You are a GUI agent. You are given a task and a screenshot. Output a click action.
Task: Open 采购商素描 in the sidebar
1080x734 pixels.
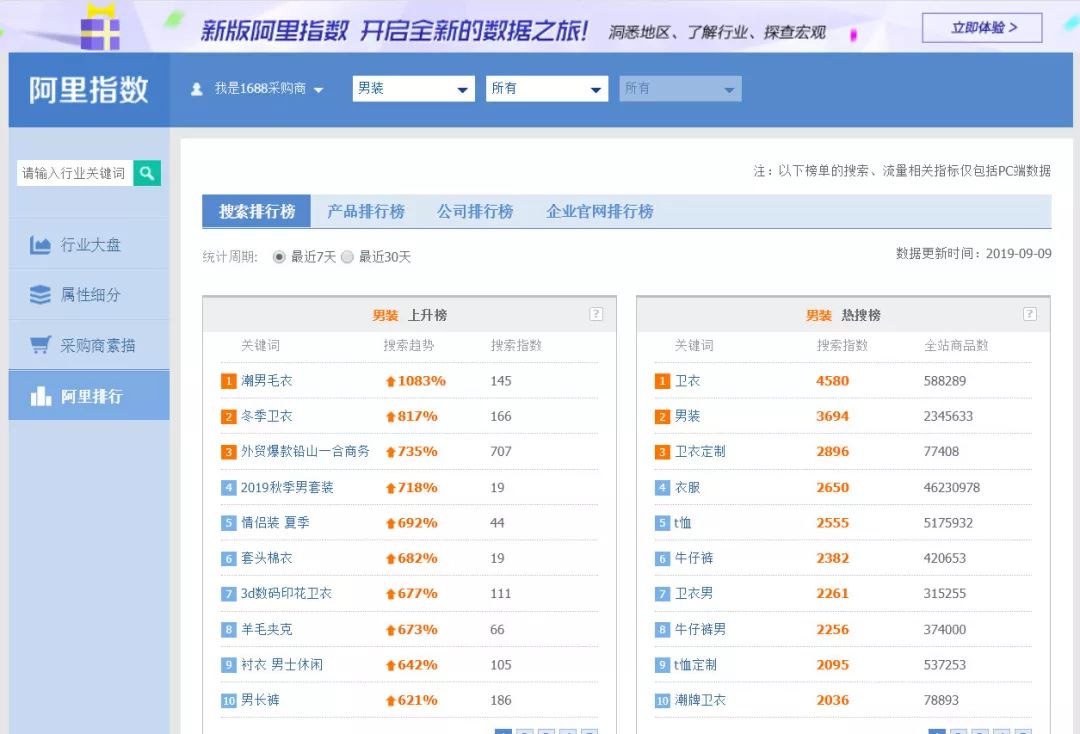click(89, 345)
